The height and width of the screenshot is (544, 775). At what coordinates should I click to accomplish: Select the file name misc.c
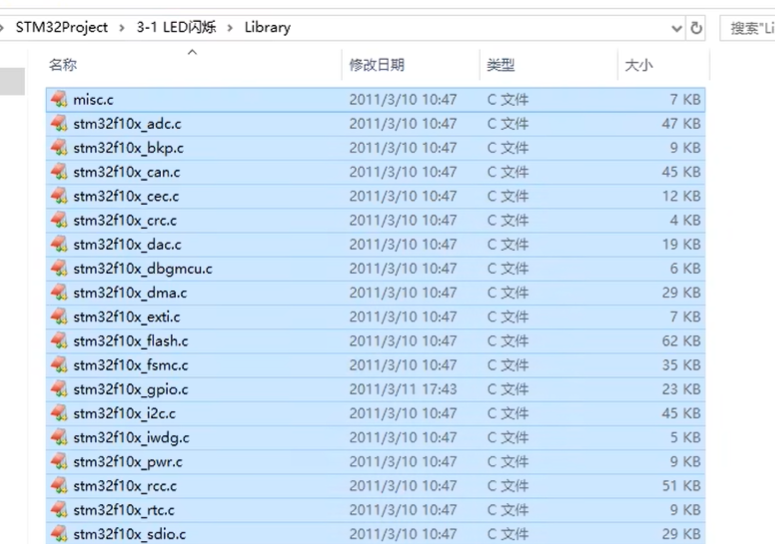93,100
